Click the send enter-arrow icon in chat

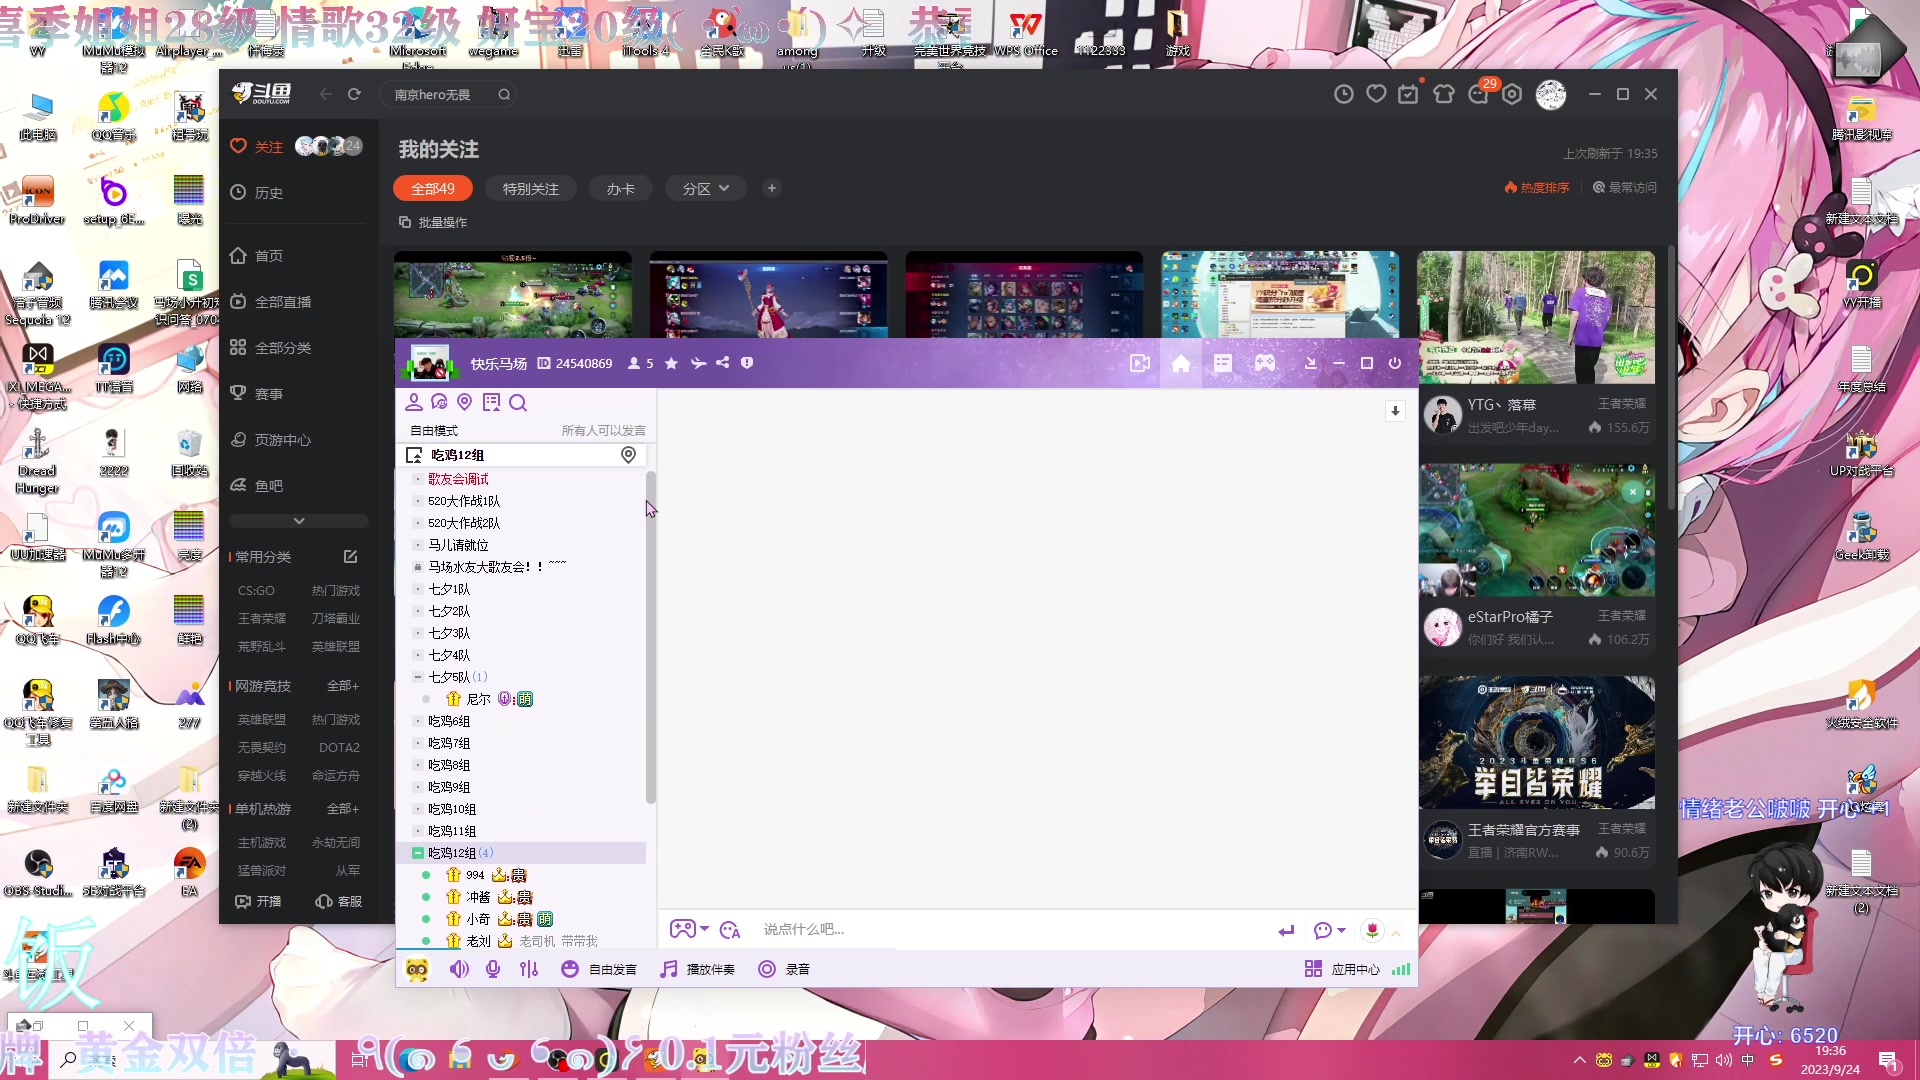pyautogui.click(x=1286, y=931)
